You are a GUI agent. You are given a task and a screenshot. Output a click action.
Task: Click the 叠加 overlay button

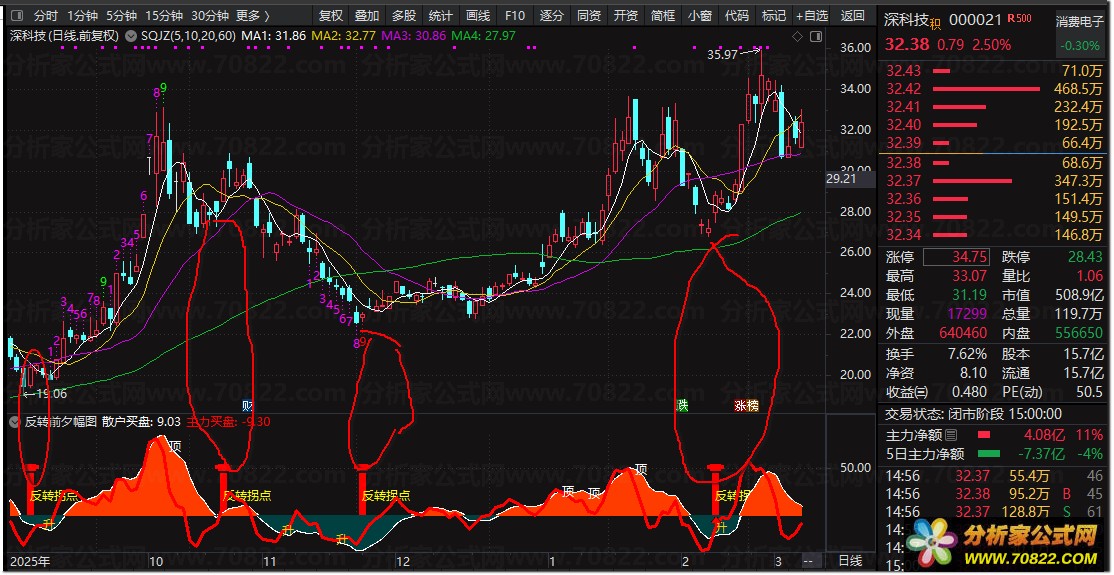tap(367, 16)
